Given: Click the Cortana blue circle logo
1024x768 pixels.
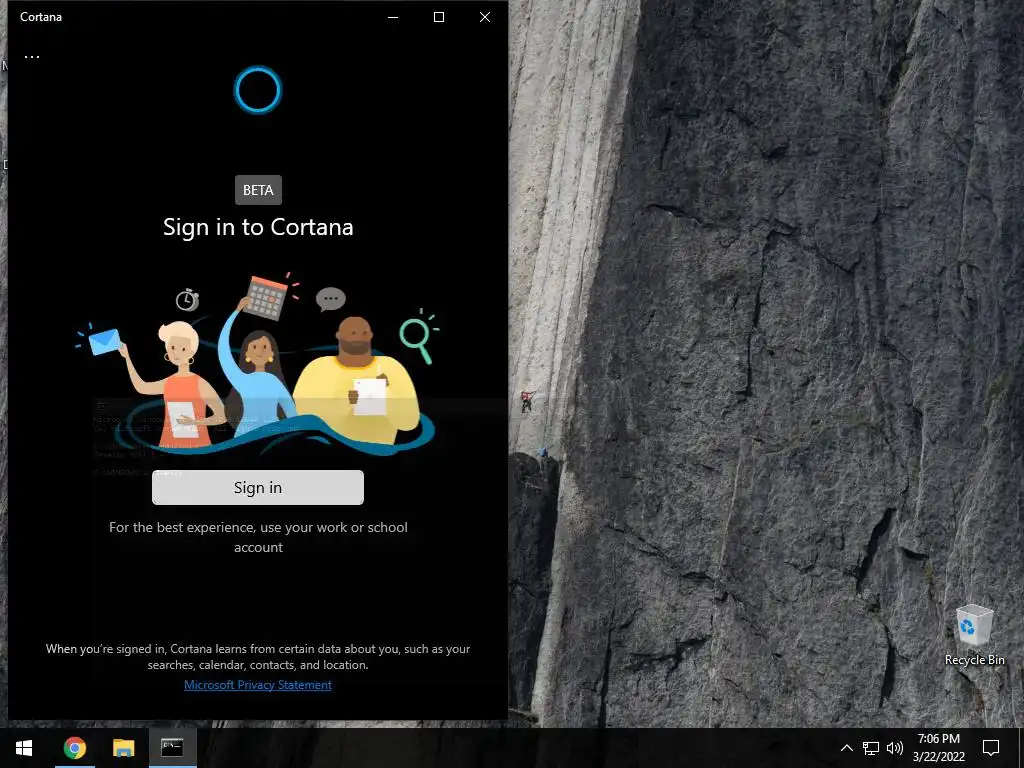Looking at the screenshot, I should [258, 90].
